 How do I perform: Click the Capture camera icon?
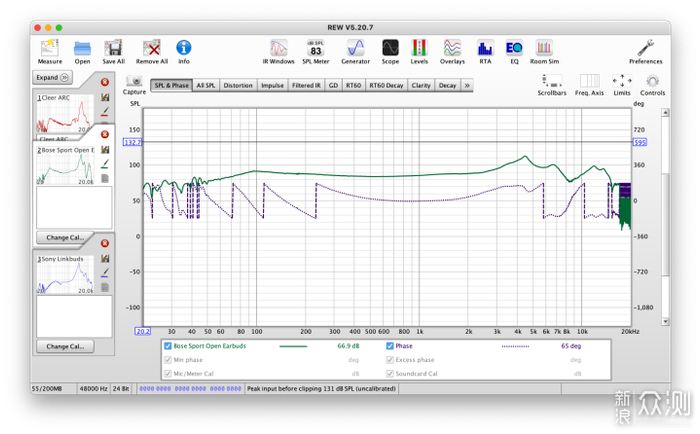[x=134, y=81]
